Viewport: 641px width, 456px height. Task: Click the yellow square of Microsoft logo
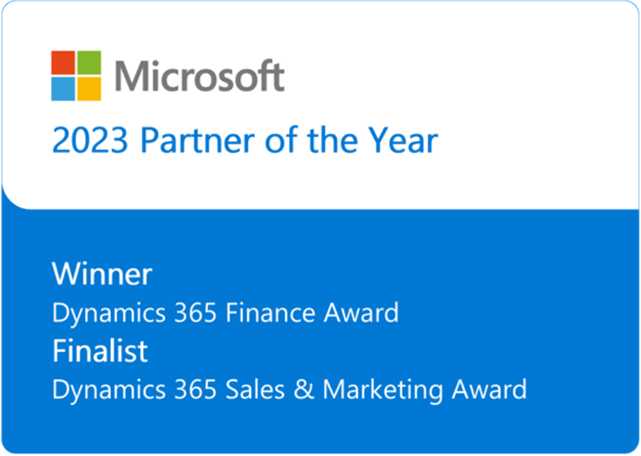coord(89,89)
